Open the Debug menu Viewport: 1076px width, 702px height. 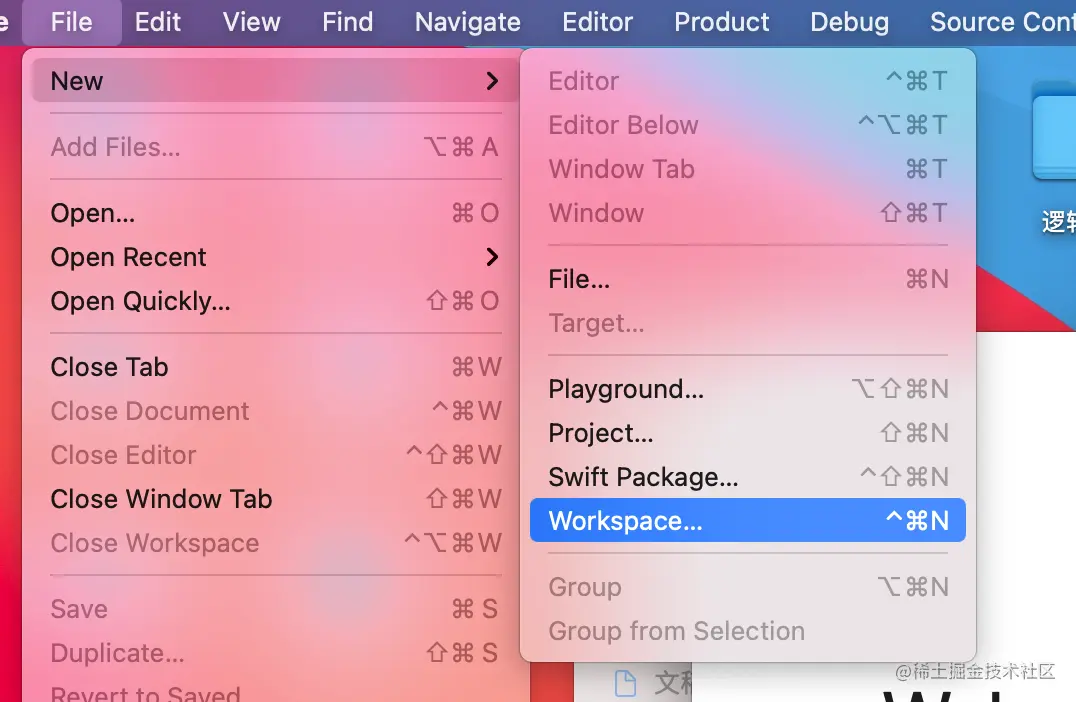[x=850, y=22]
